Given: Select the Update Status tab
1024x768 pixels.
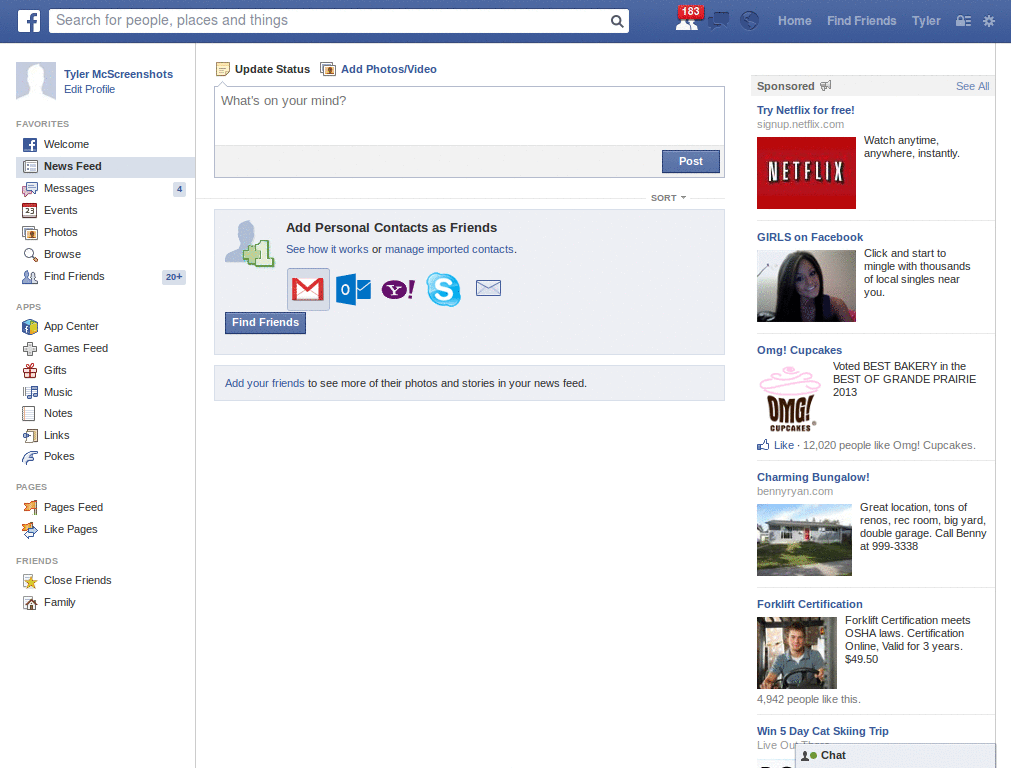Looking at the screenshot, I should tap(263, 69).
